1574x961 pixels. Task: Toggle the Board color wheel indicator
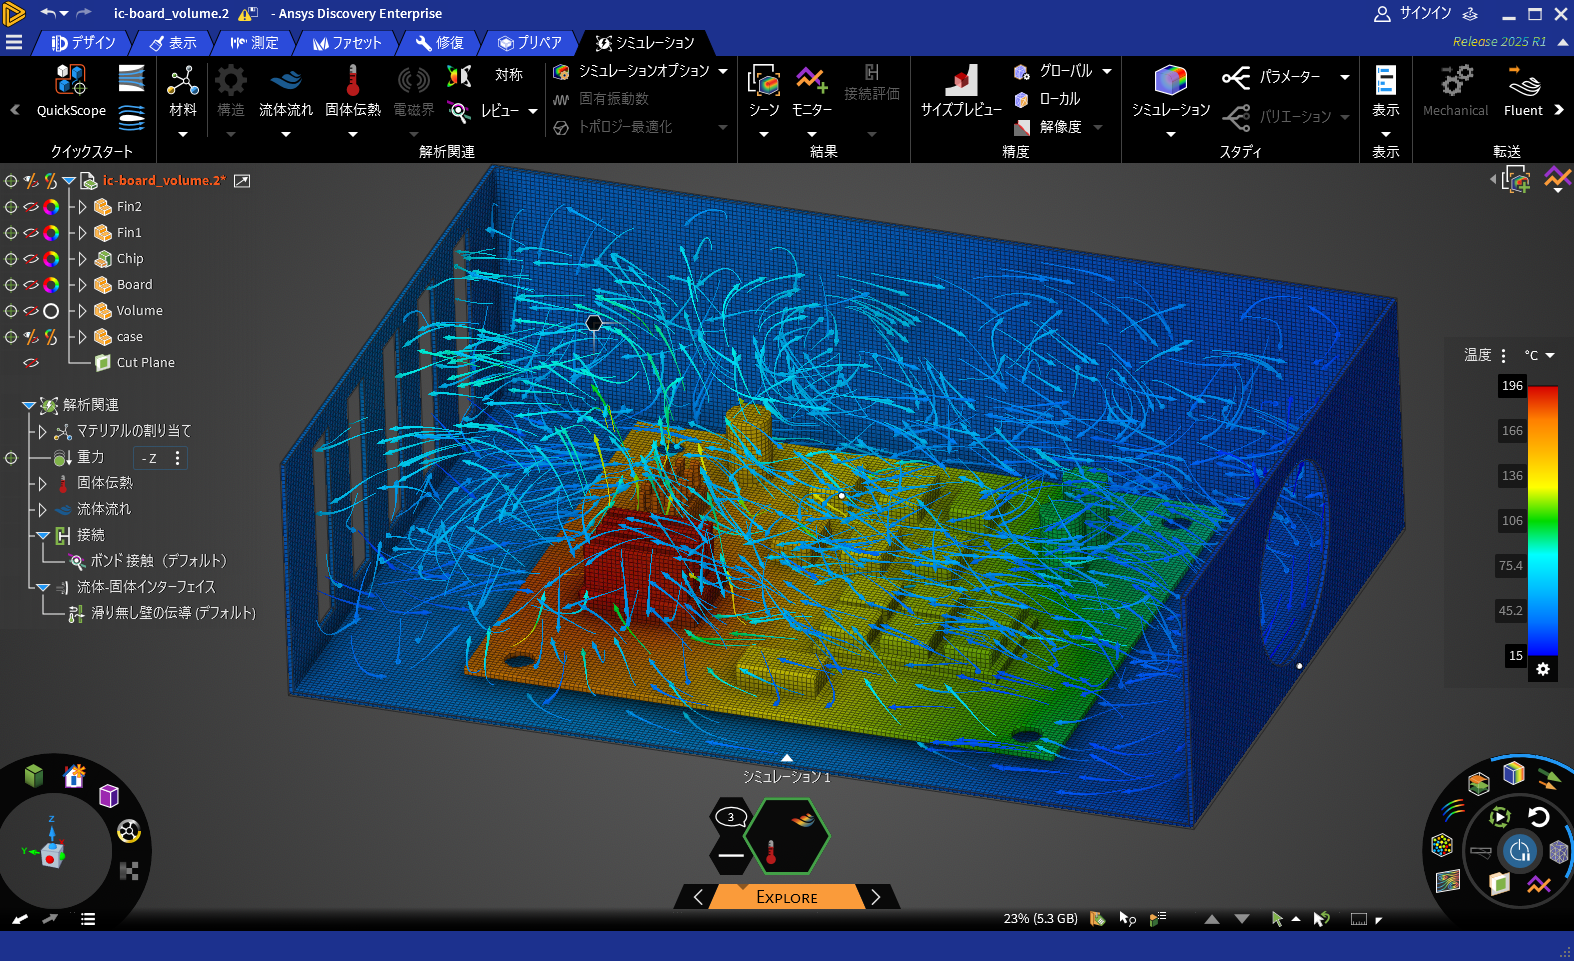point(51,285)
